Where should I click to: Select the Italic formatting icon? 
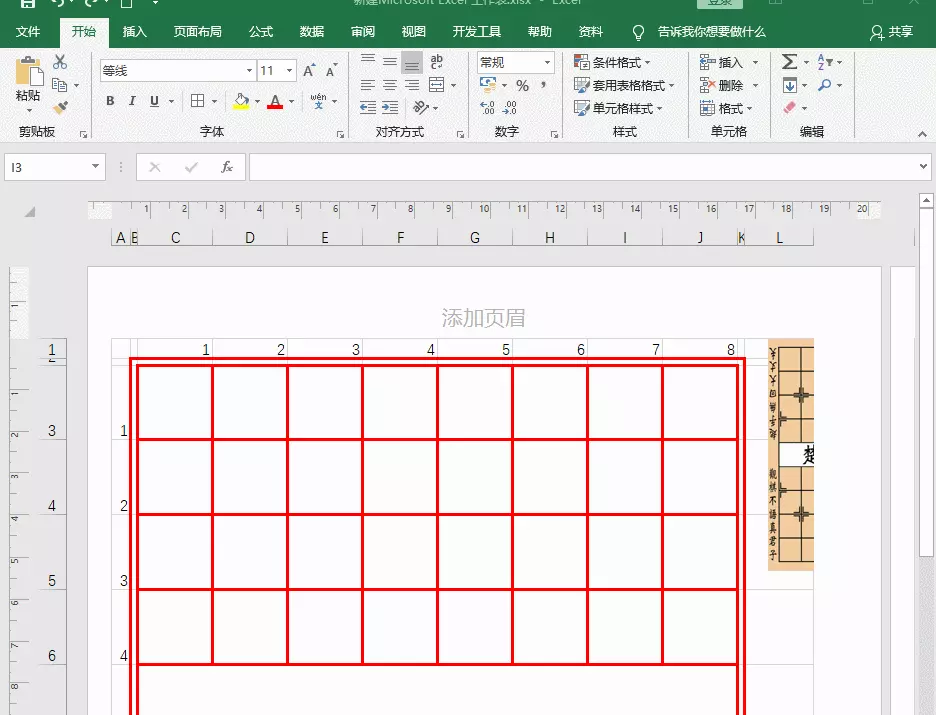coord(132,101)
